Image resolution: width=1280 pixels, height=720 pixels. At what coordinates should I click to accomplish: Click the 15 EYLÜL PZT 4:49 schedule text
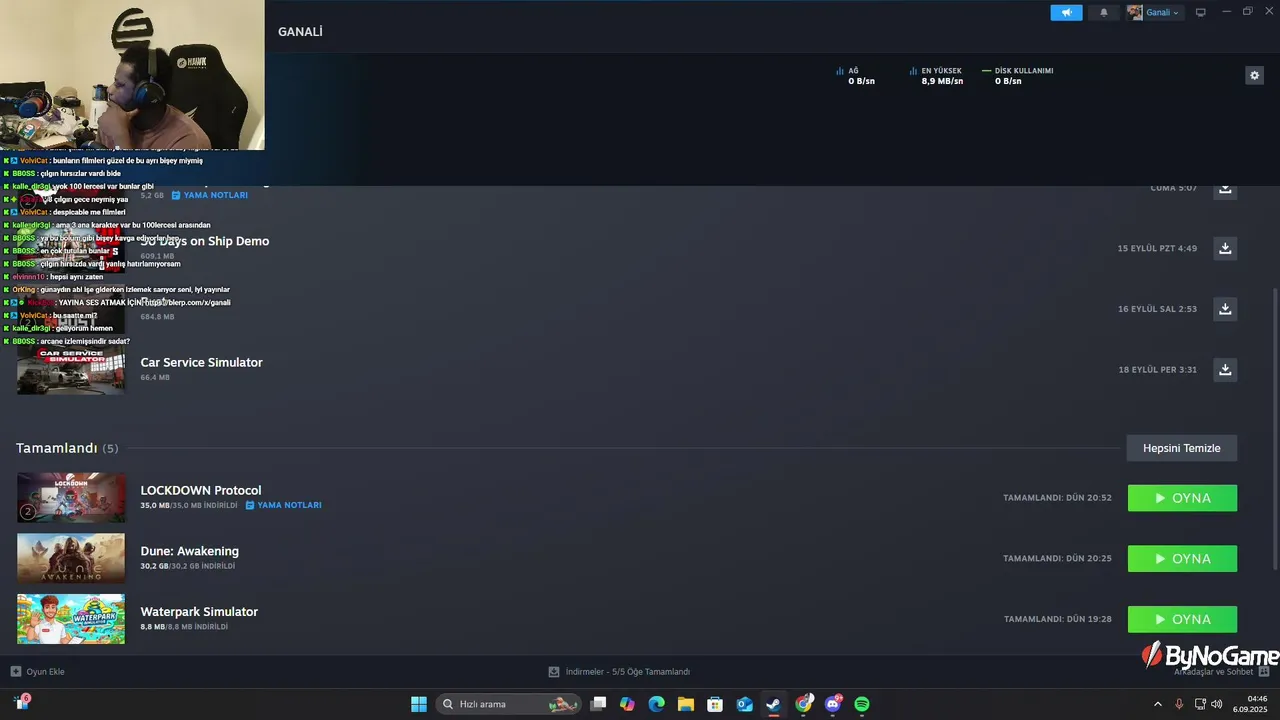[x=1157, y=248]
